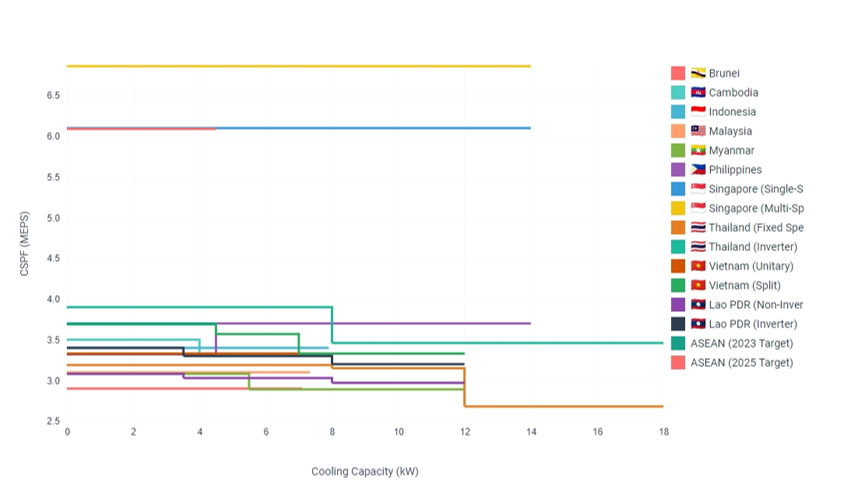The width and height of the screenshot is (856, 492).
Task: Click the Vietnam (Split) legend swatch
Action: click(x=678, y=285)
